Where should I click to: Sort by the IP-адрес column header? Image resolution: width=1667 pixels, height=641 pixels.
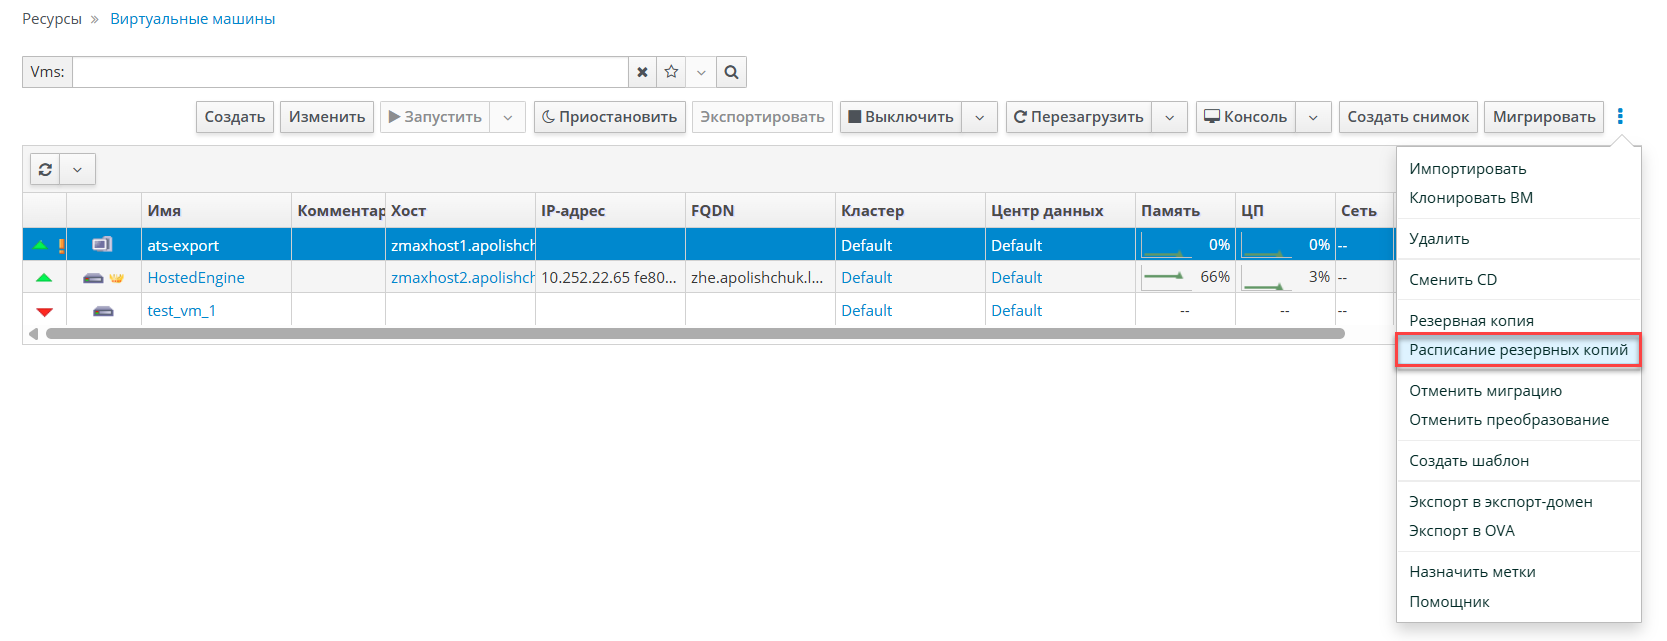coord(610,211)
